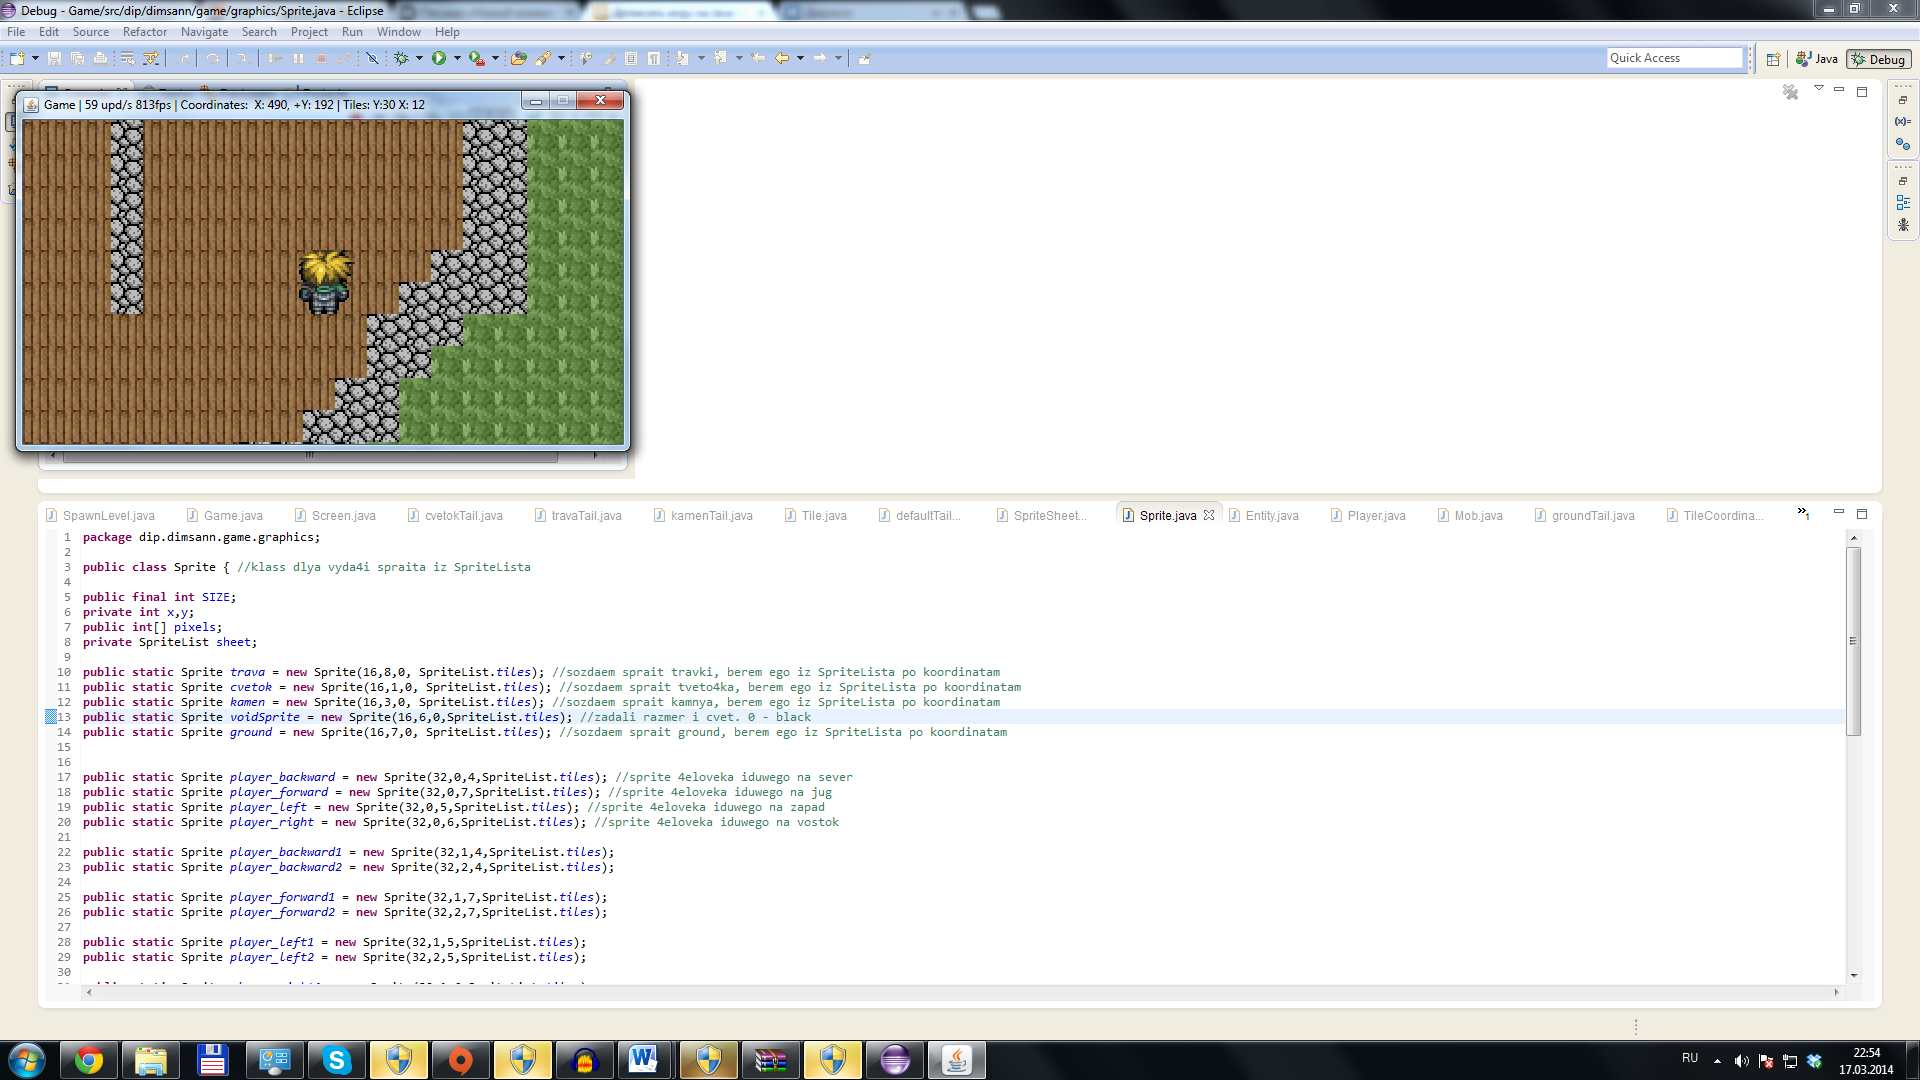1920x1080 pixels.
Task: Switch to the Java perspective
Action: click(x=1817, y=59)
